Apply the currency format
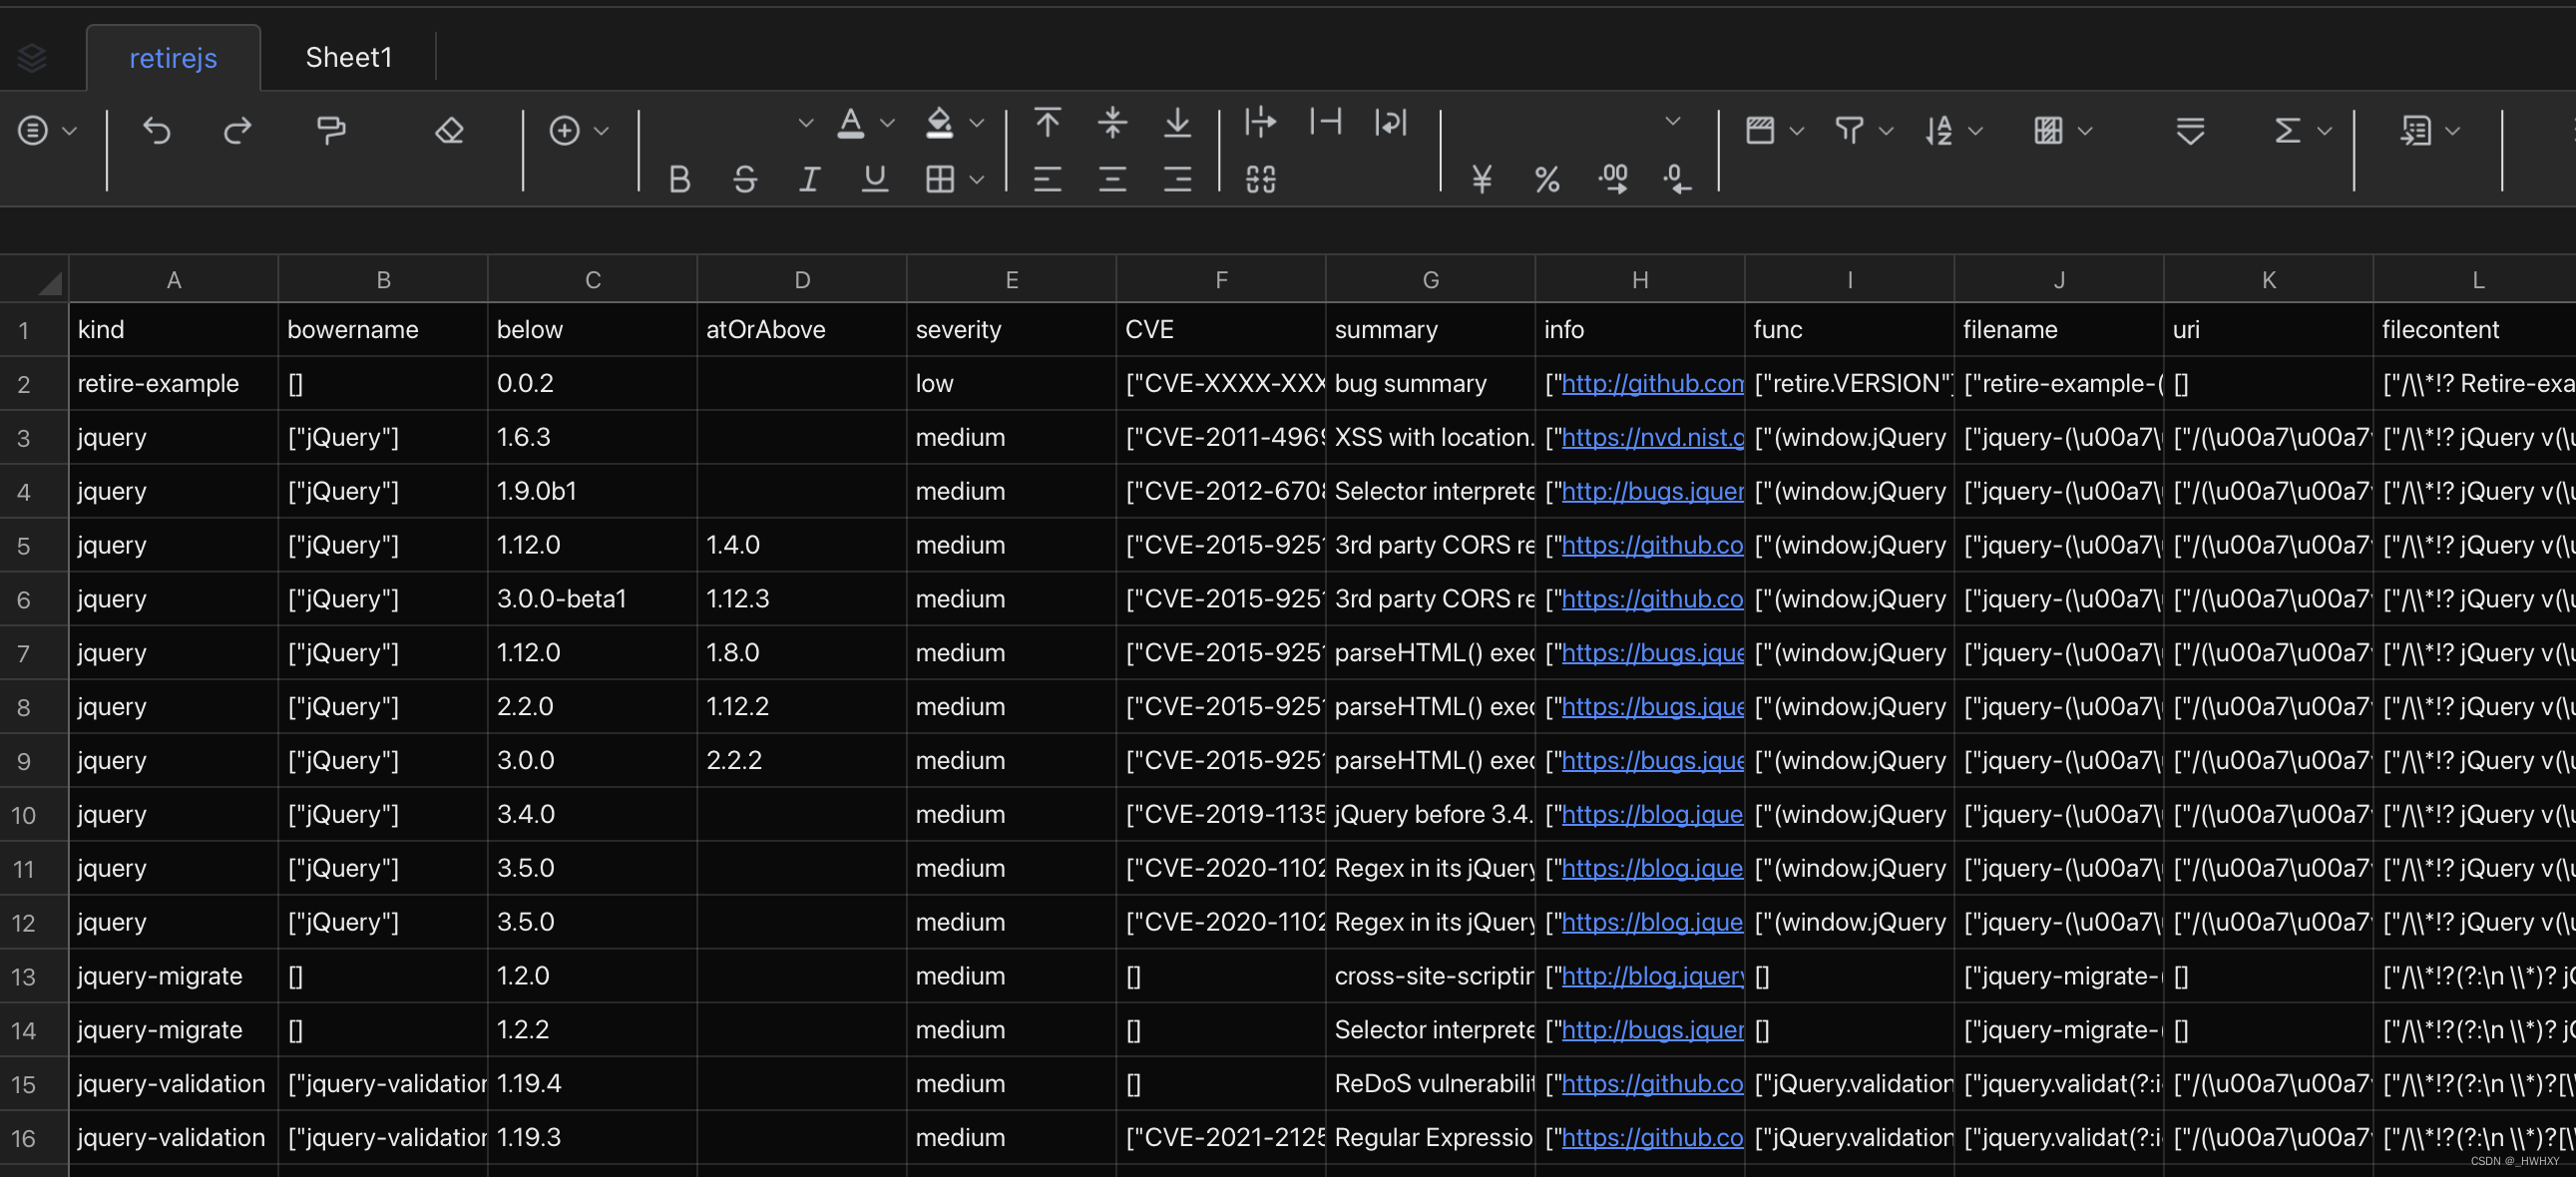The height and width of the screenshot is (1177, 2576). click(1481, 181)
